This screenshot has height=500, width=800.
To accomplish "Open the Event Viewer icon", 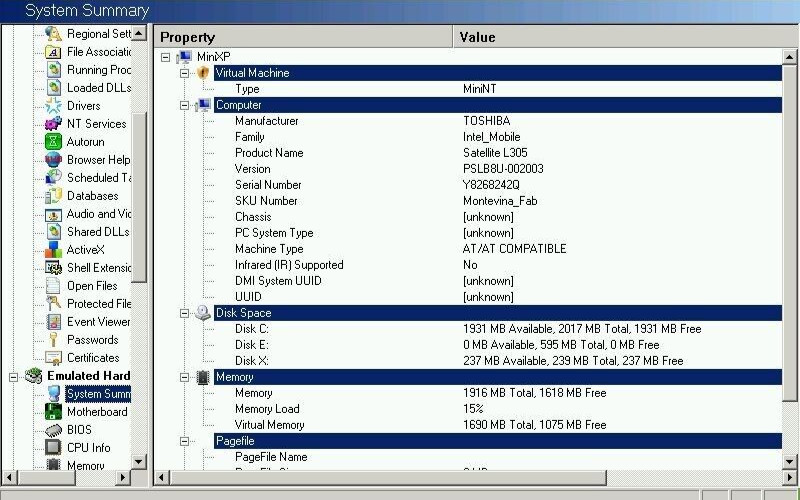I will click(53, 321).
